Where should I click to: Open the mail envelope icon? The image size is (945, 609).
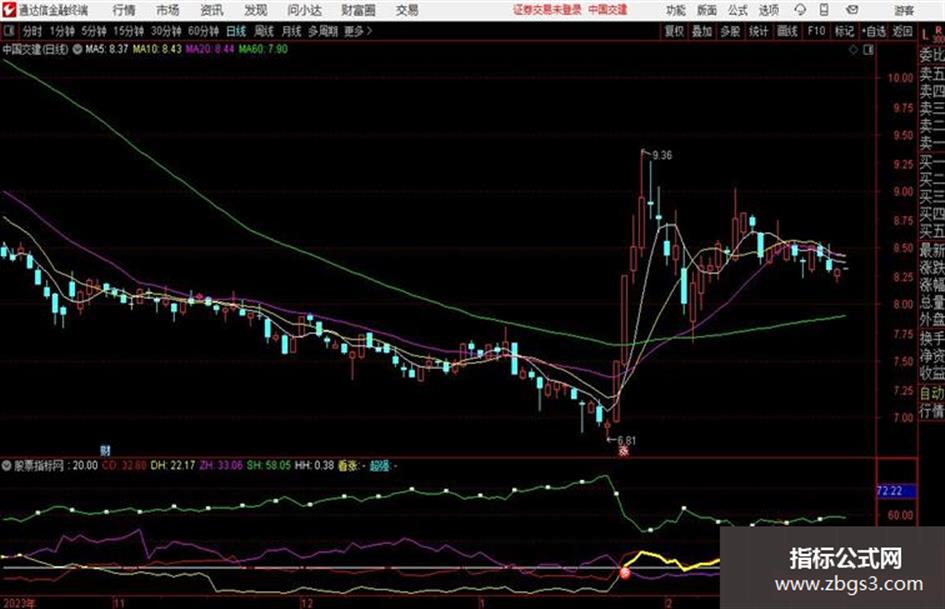[852, 10]
